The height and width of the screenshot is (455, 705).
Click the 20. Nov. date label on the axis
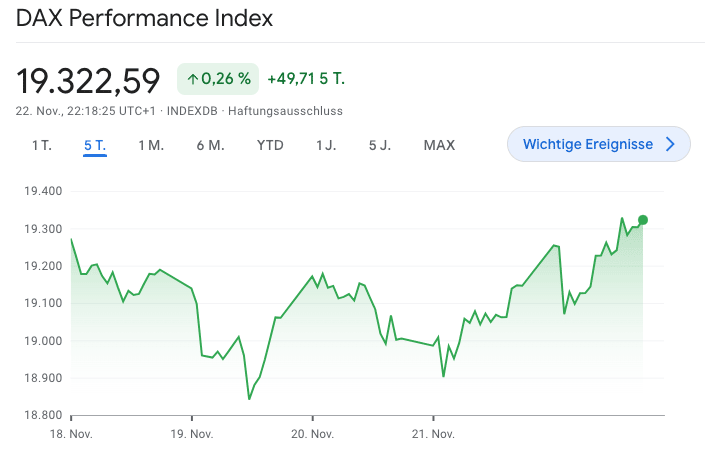(x=311, y=435)
